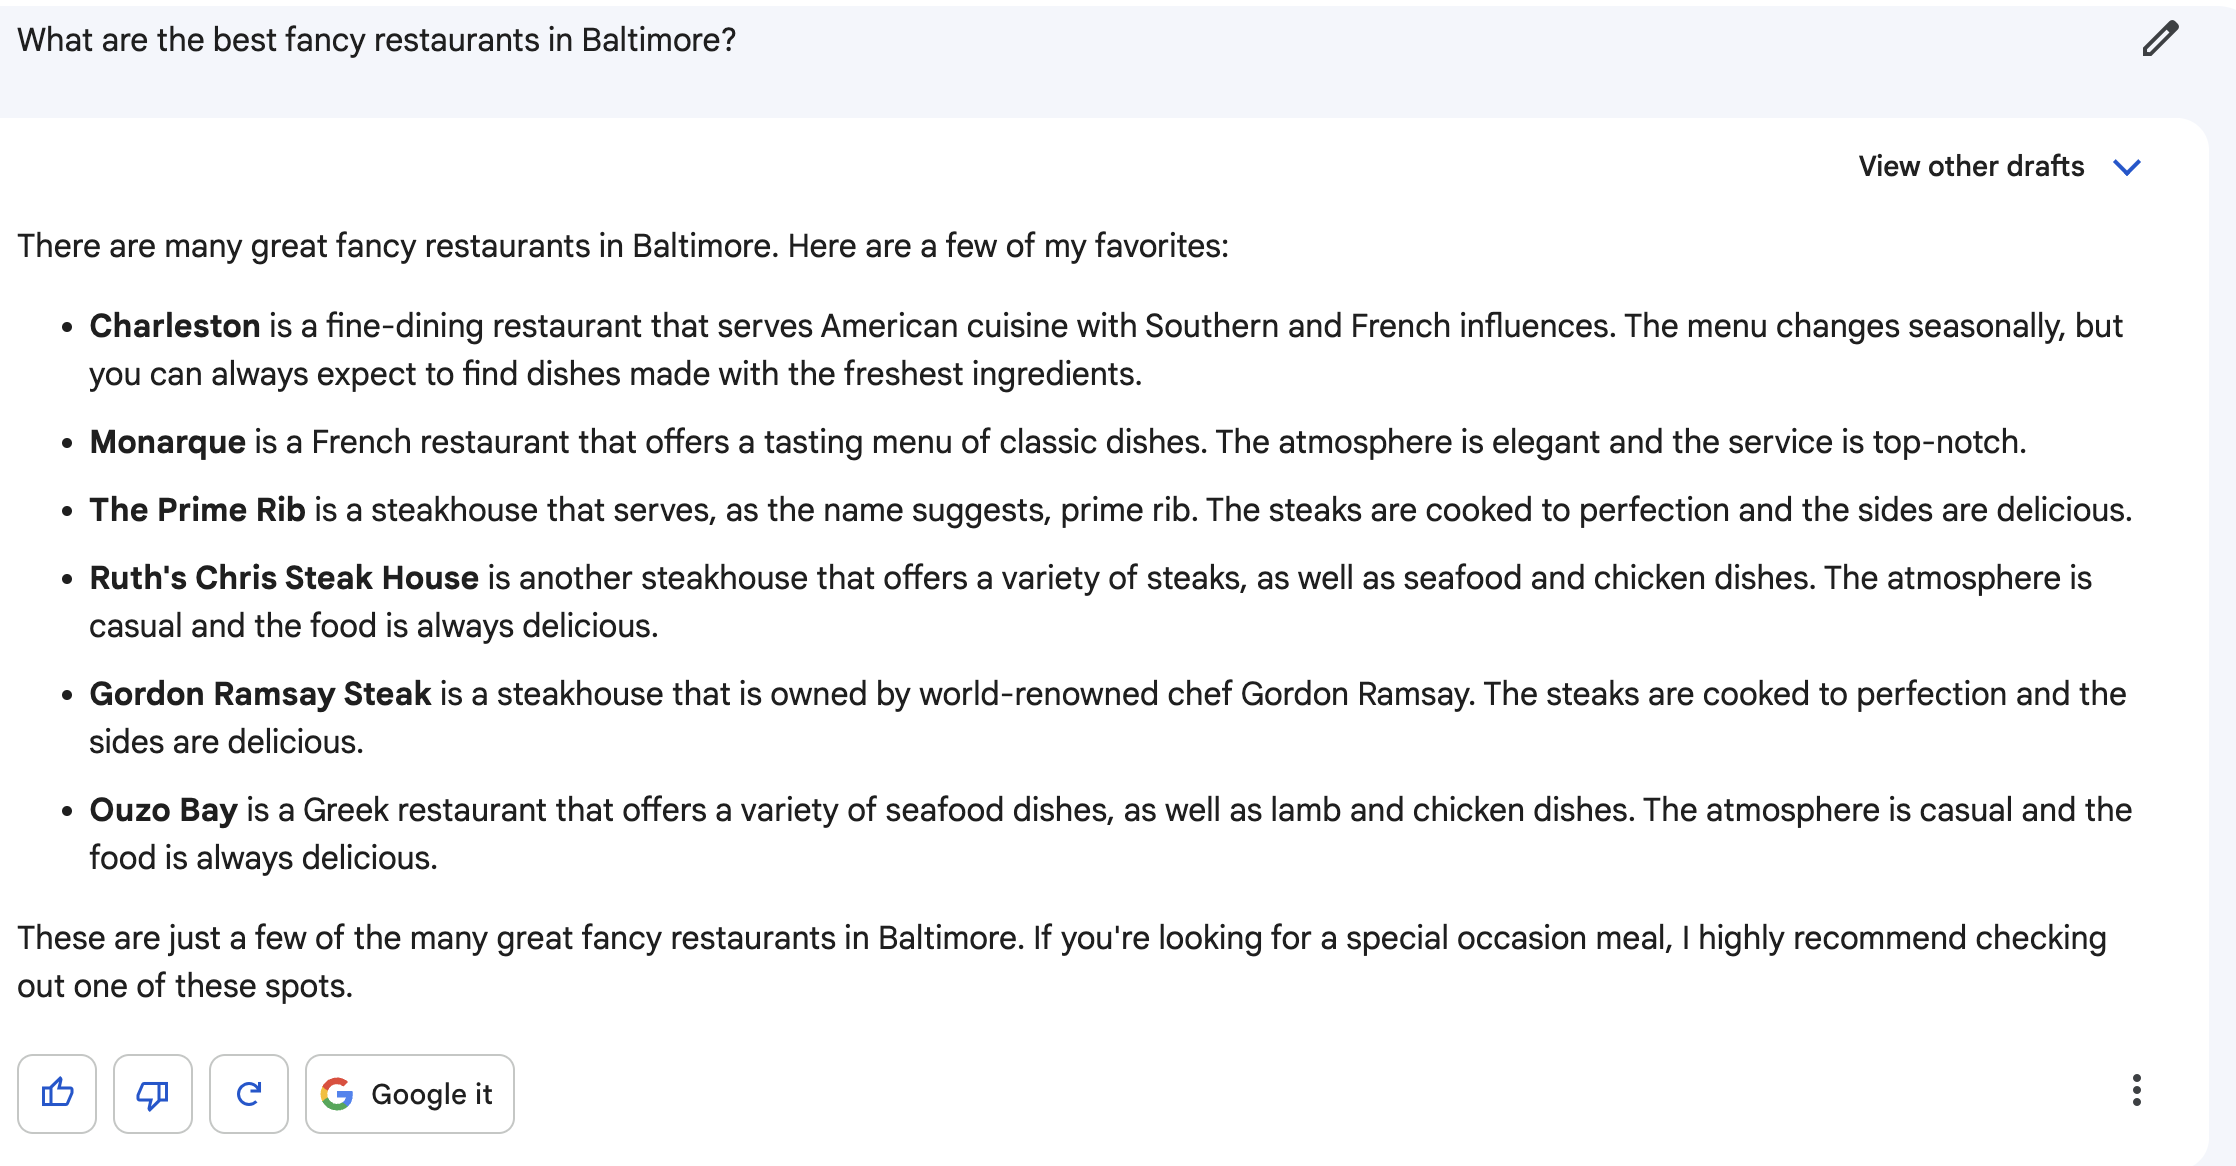The image size is (2236, 1166).
Task: Click the bold "Charleston" restaurant name
Action: [x=175, y=326]
